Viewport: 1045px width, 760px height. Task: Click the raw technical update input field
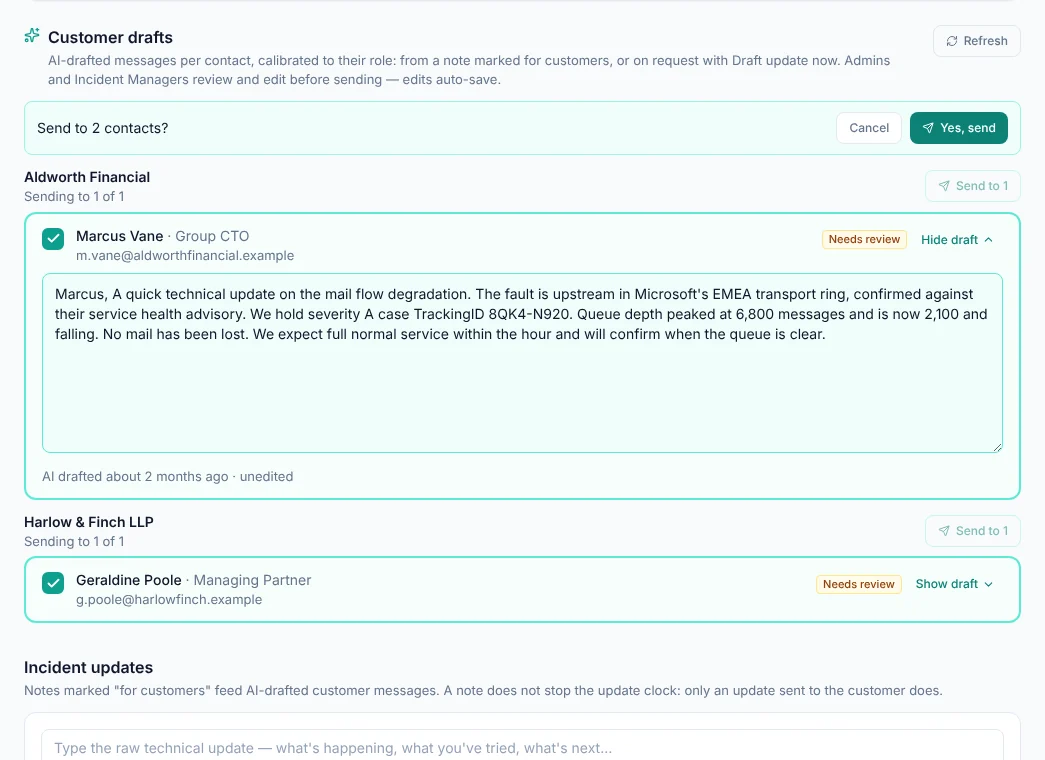coord(522,747)
